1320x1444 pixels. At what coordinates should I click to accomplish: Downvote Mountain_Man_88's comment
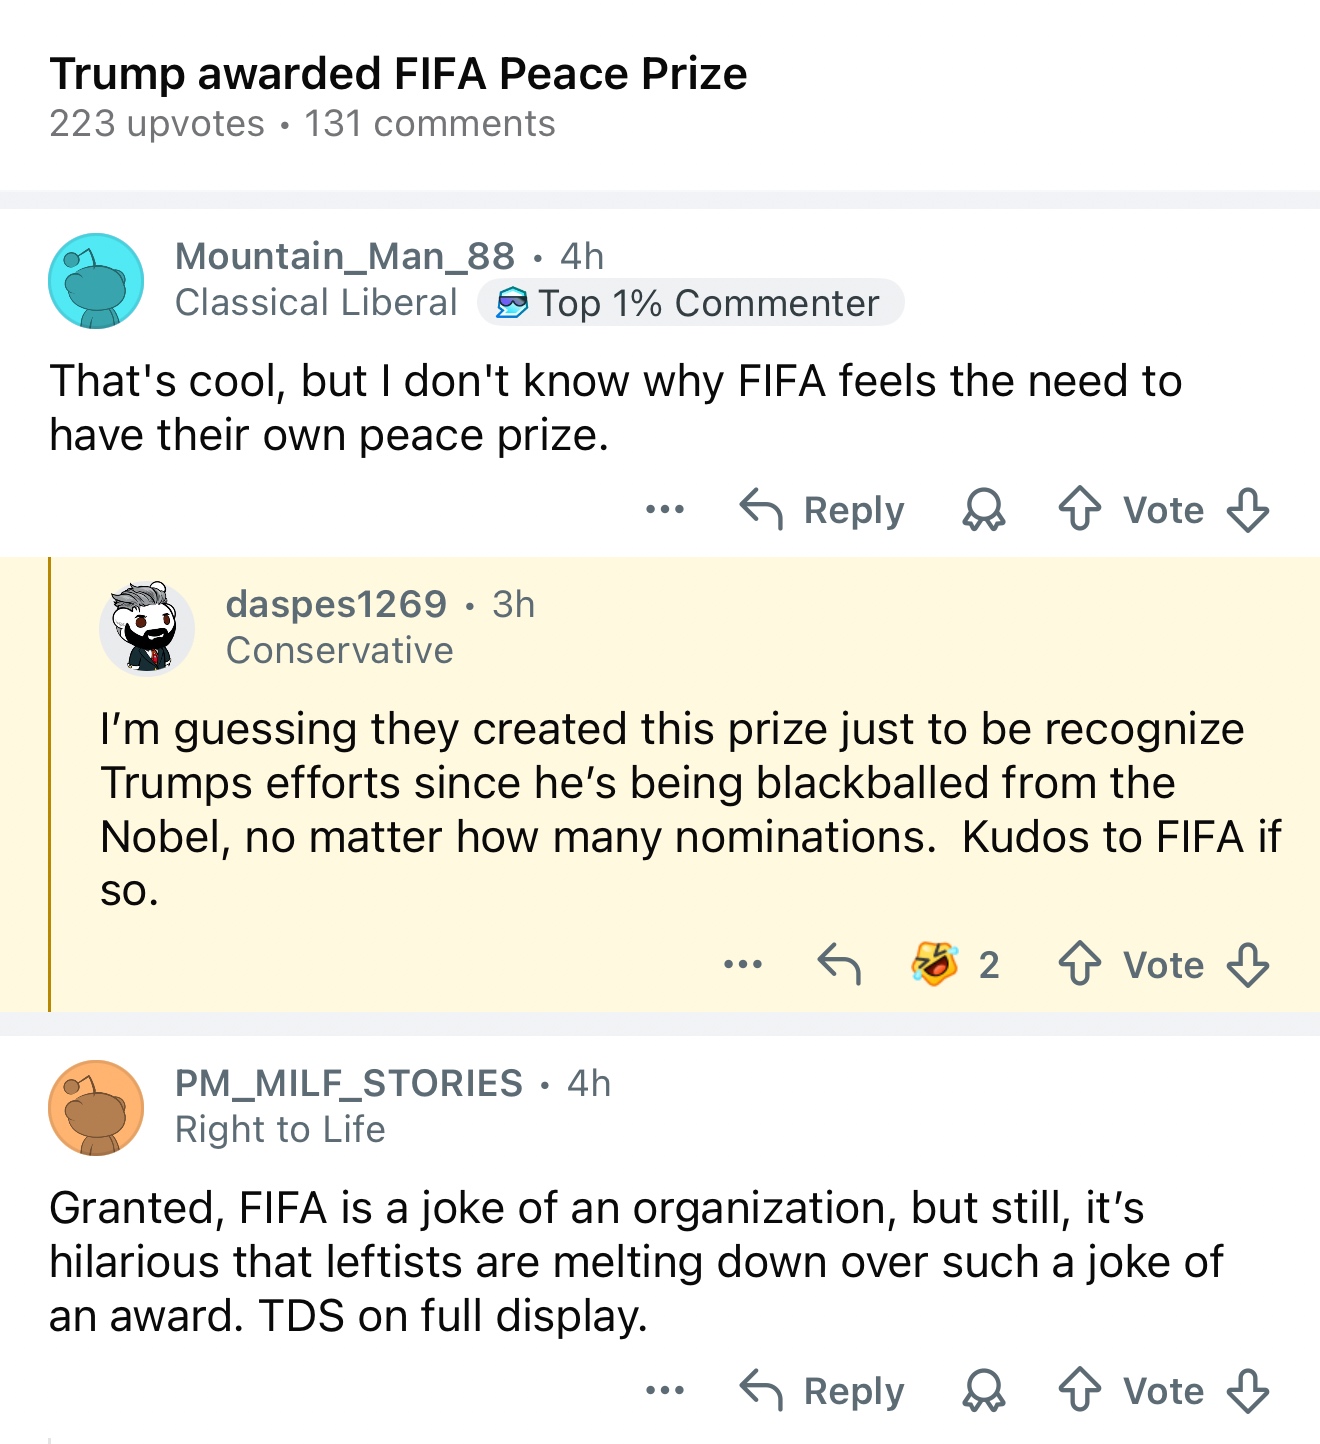point(1248,509)
